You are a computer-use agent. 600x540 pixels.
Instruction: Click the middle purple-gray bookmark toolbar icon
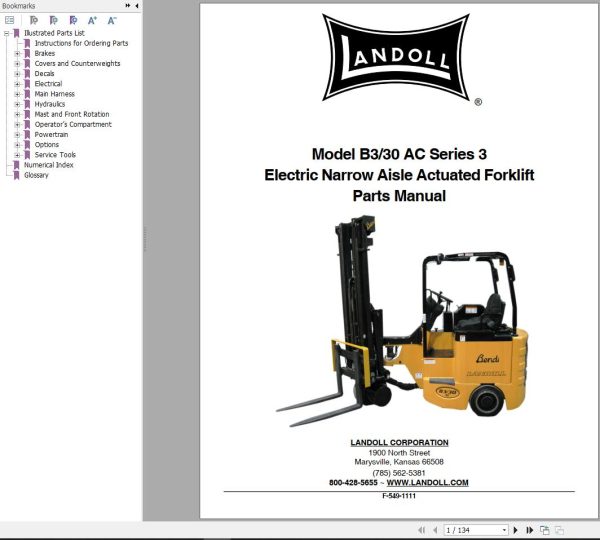pyautogui.click(x=54, y=20)
